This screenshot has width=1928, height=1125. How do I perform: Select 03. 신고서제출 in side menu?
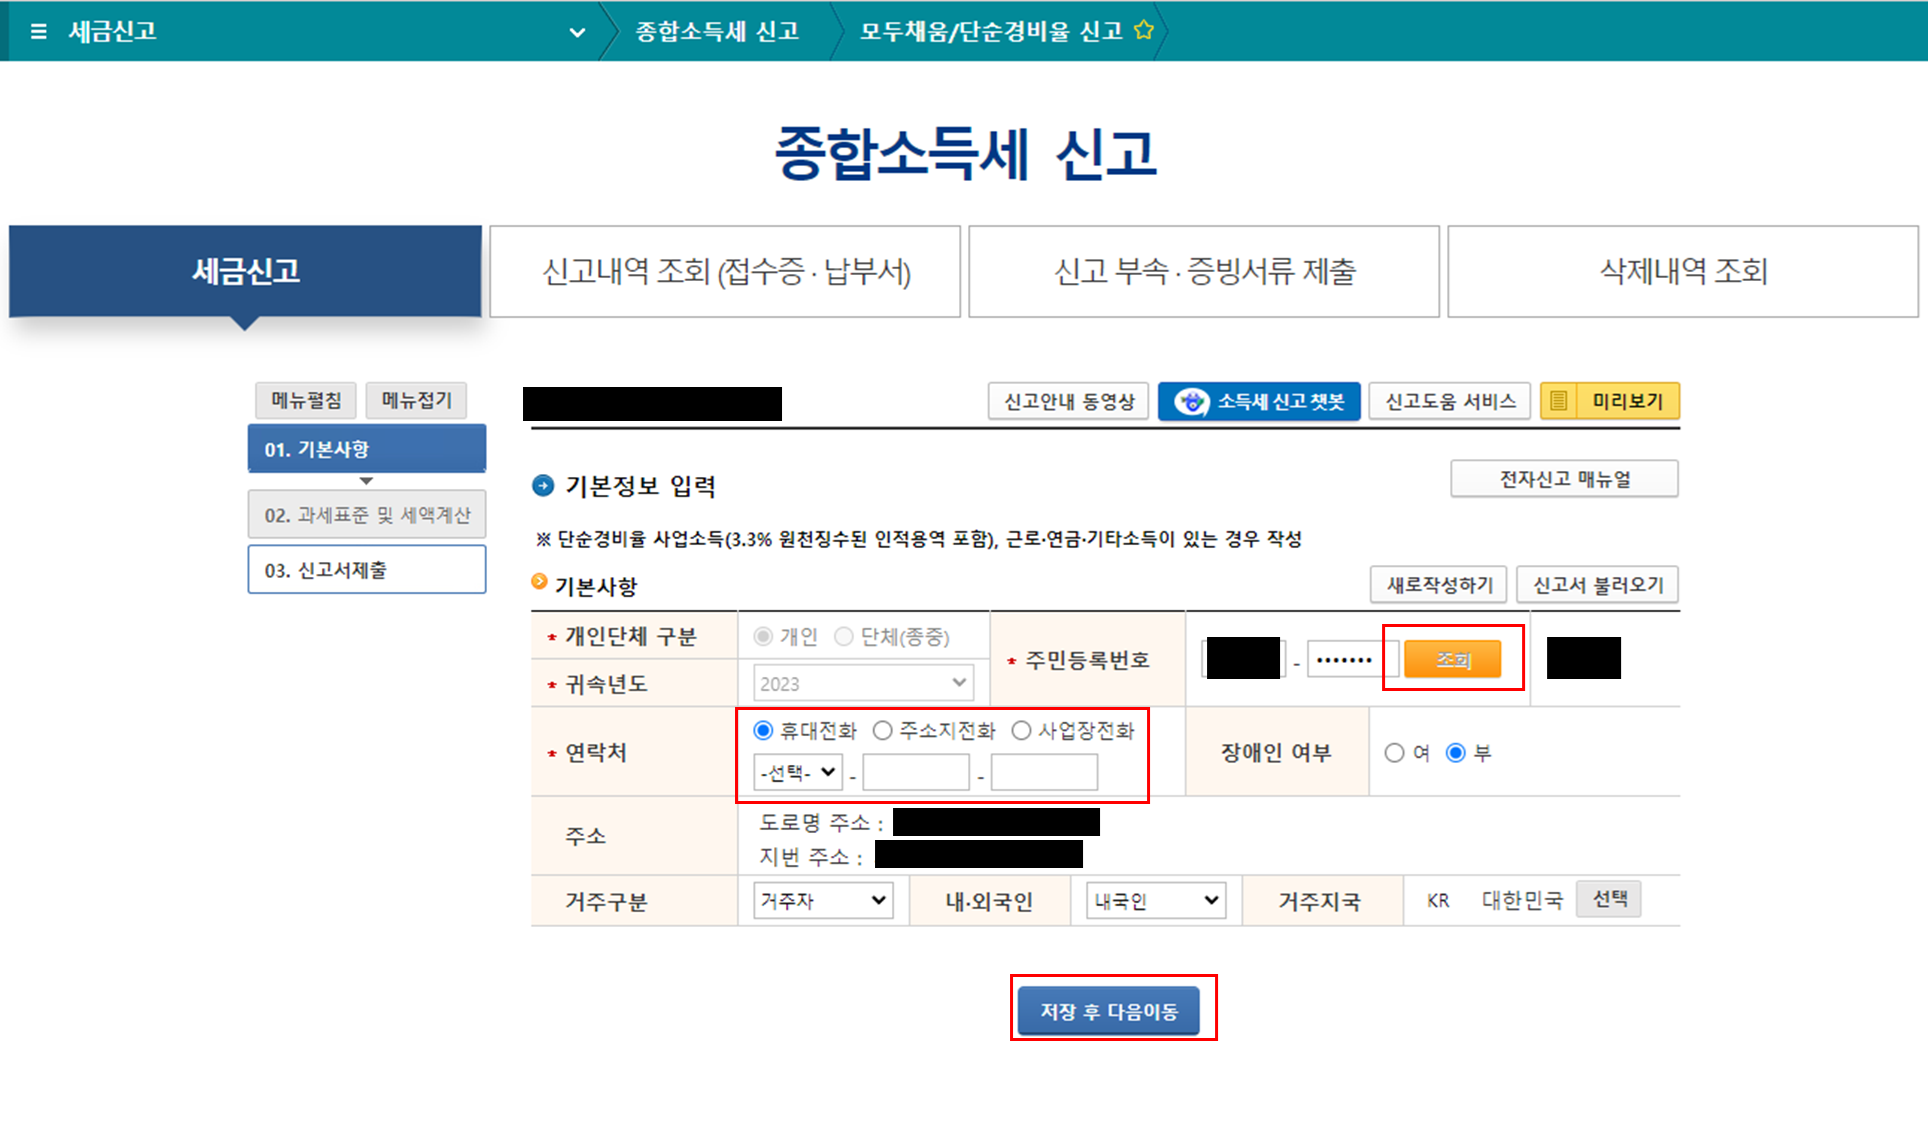coord(366,570)
